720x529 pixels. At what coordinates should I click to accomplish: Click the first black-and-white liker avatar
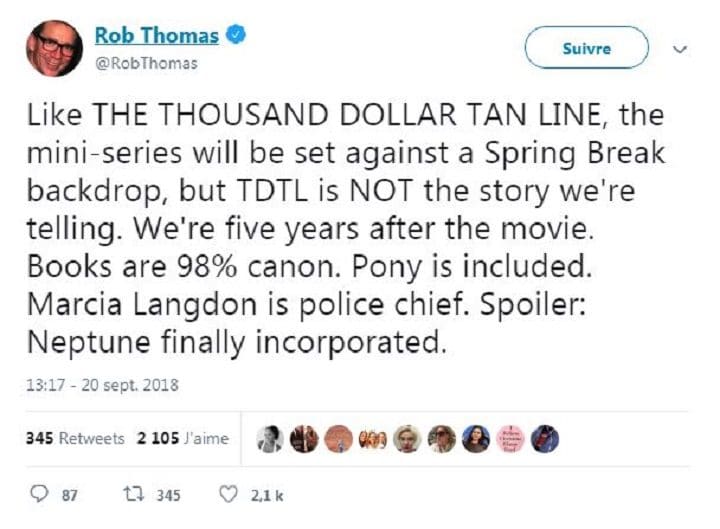pyautogui.click(x=270, y=438)
